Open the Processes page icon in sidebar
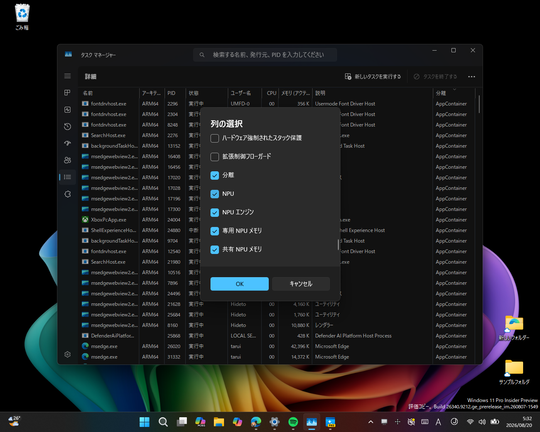Image resolution: width=540 pixels, height=432 pixels. [68, 93]
